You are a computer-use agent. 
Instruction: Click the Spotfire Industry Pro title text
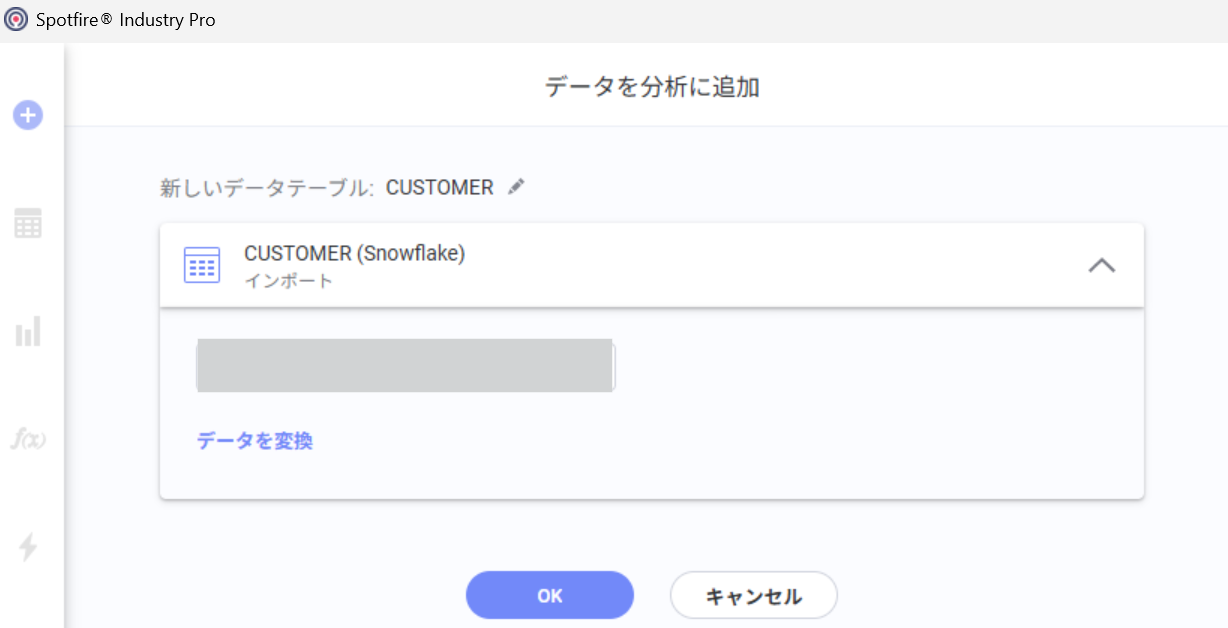126,20
